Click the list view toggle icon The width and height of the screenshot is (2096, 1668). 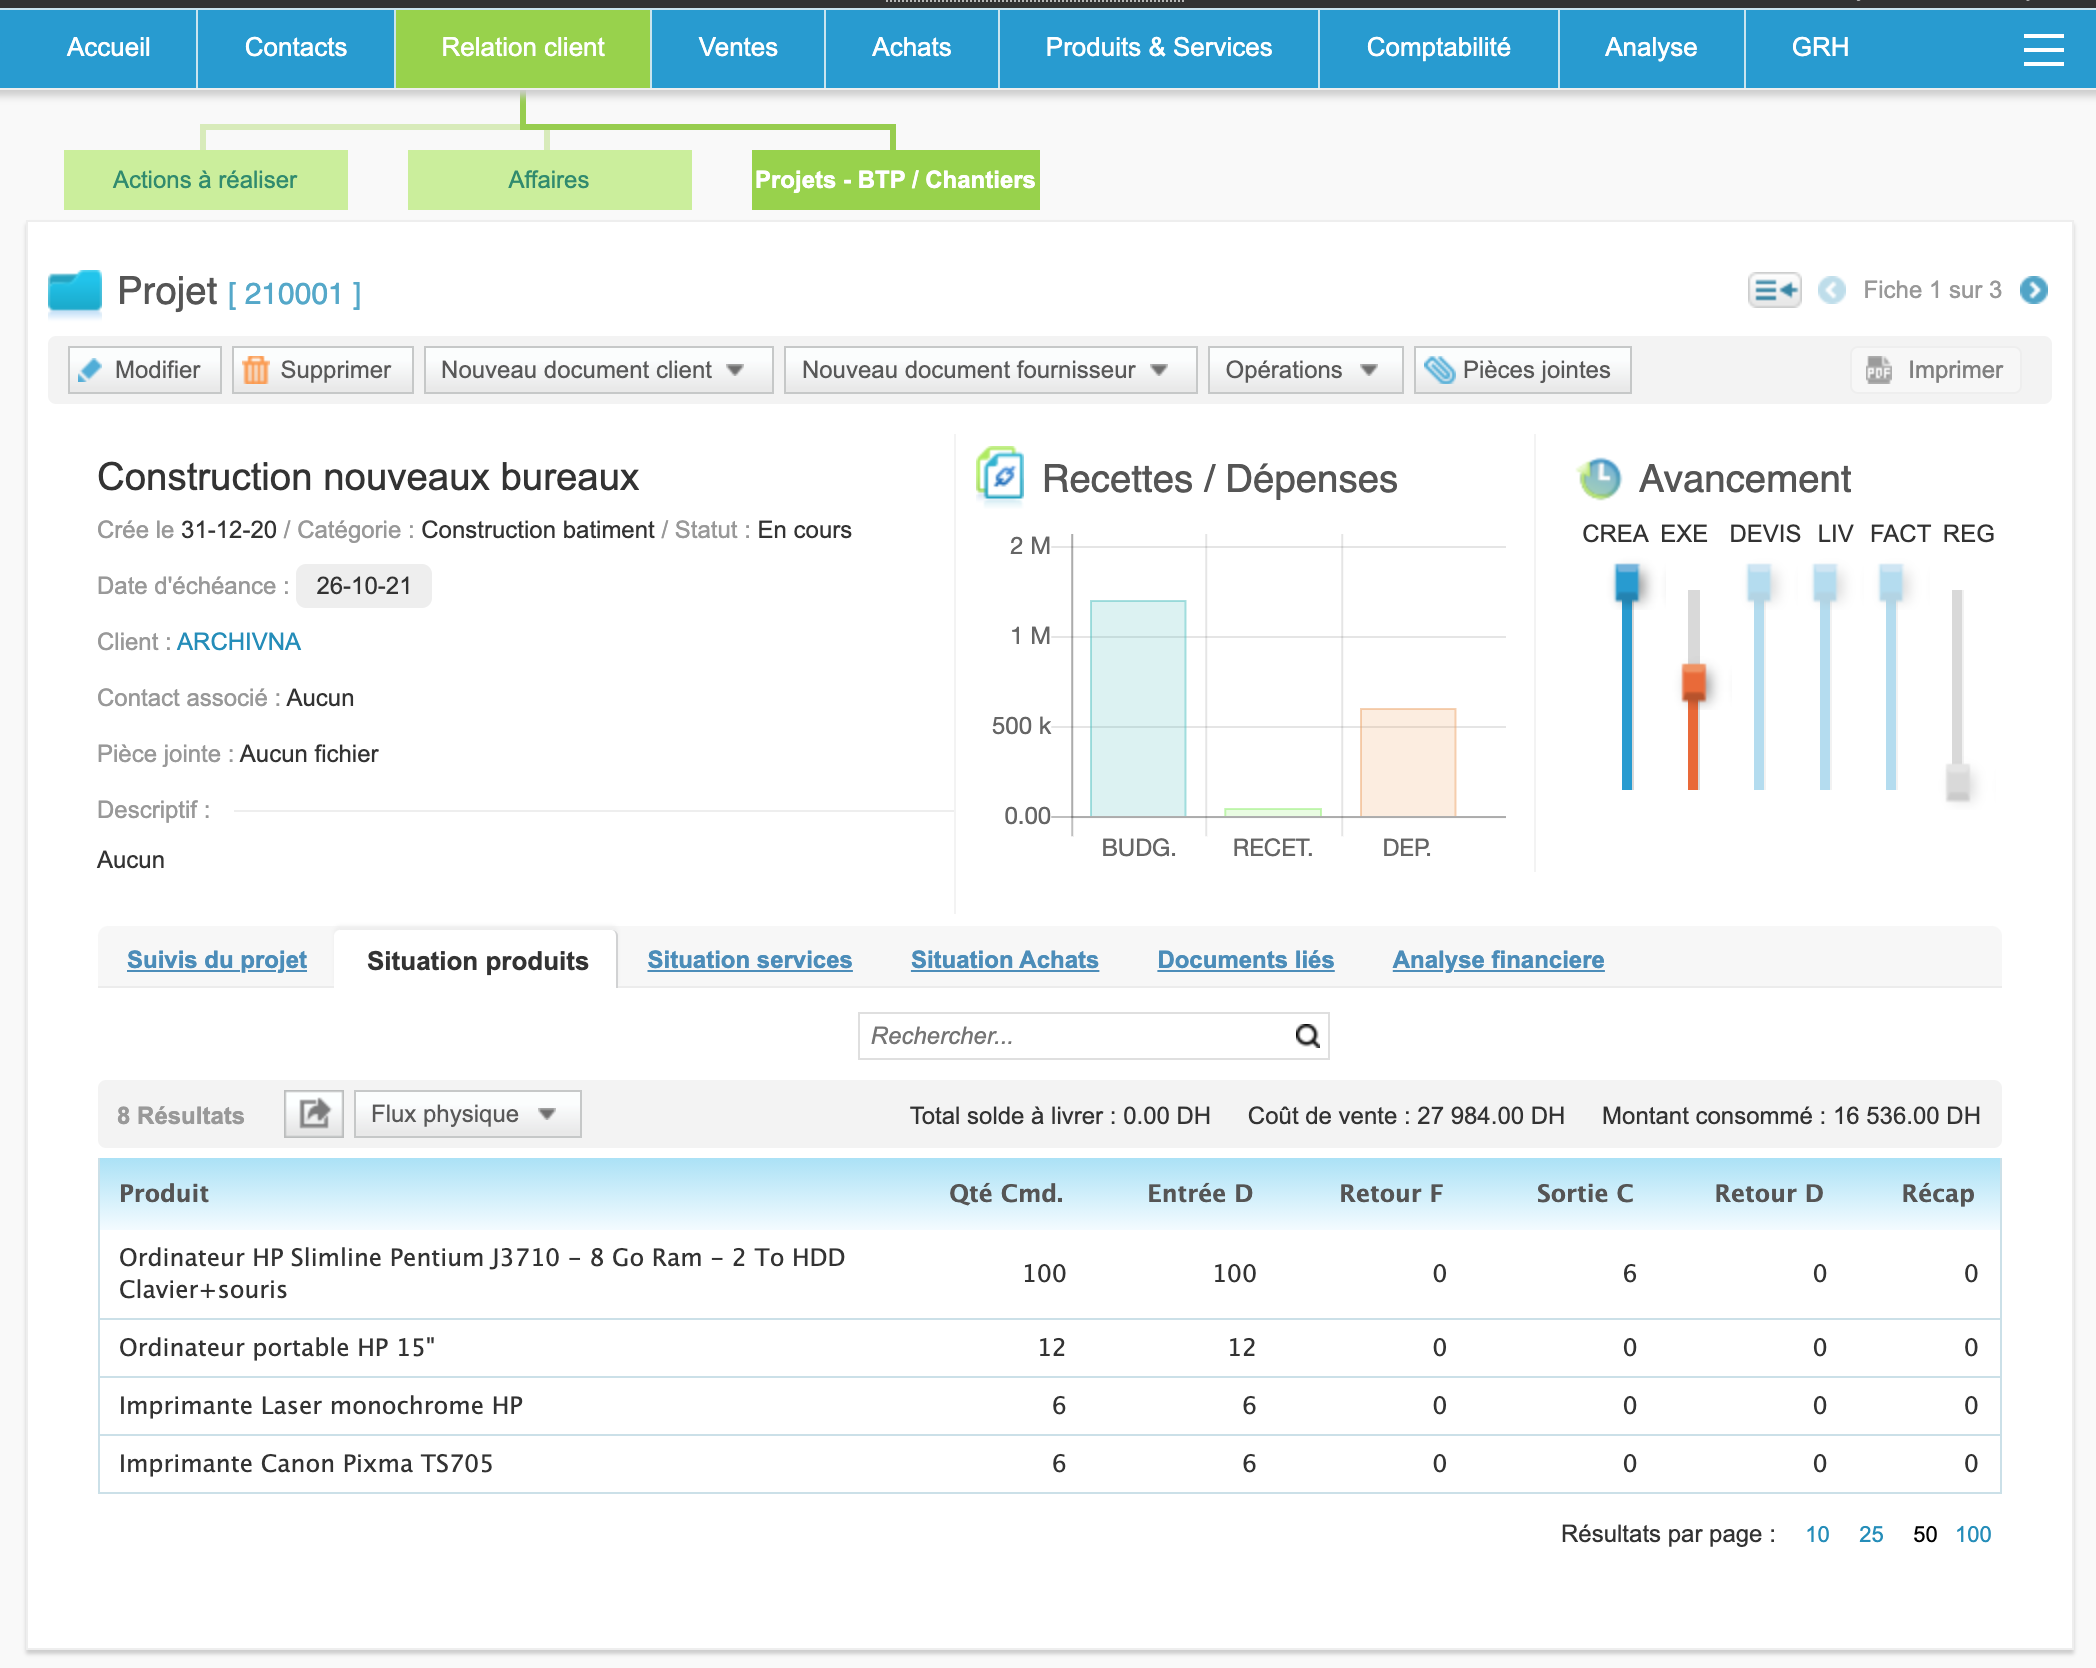point(1774,291)
